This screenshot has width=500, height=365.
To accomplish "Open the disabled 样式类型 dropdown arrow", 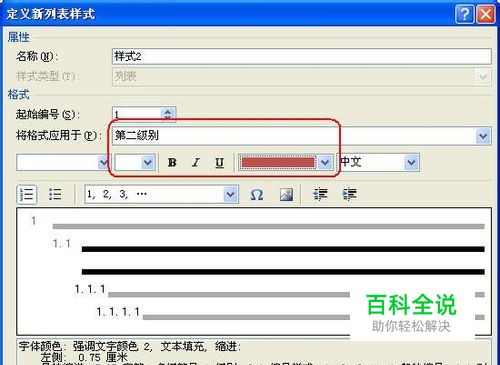I will pos(483,77).
